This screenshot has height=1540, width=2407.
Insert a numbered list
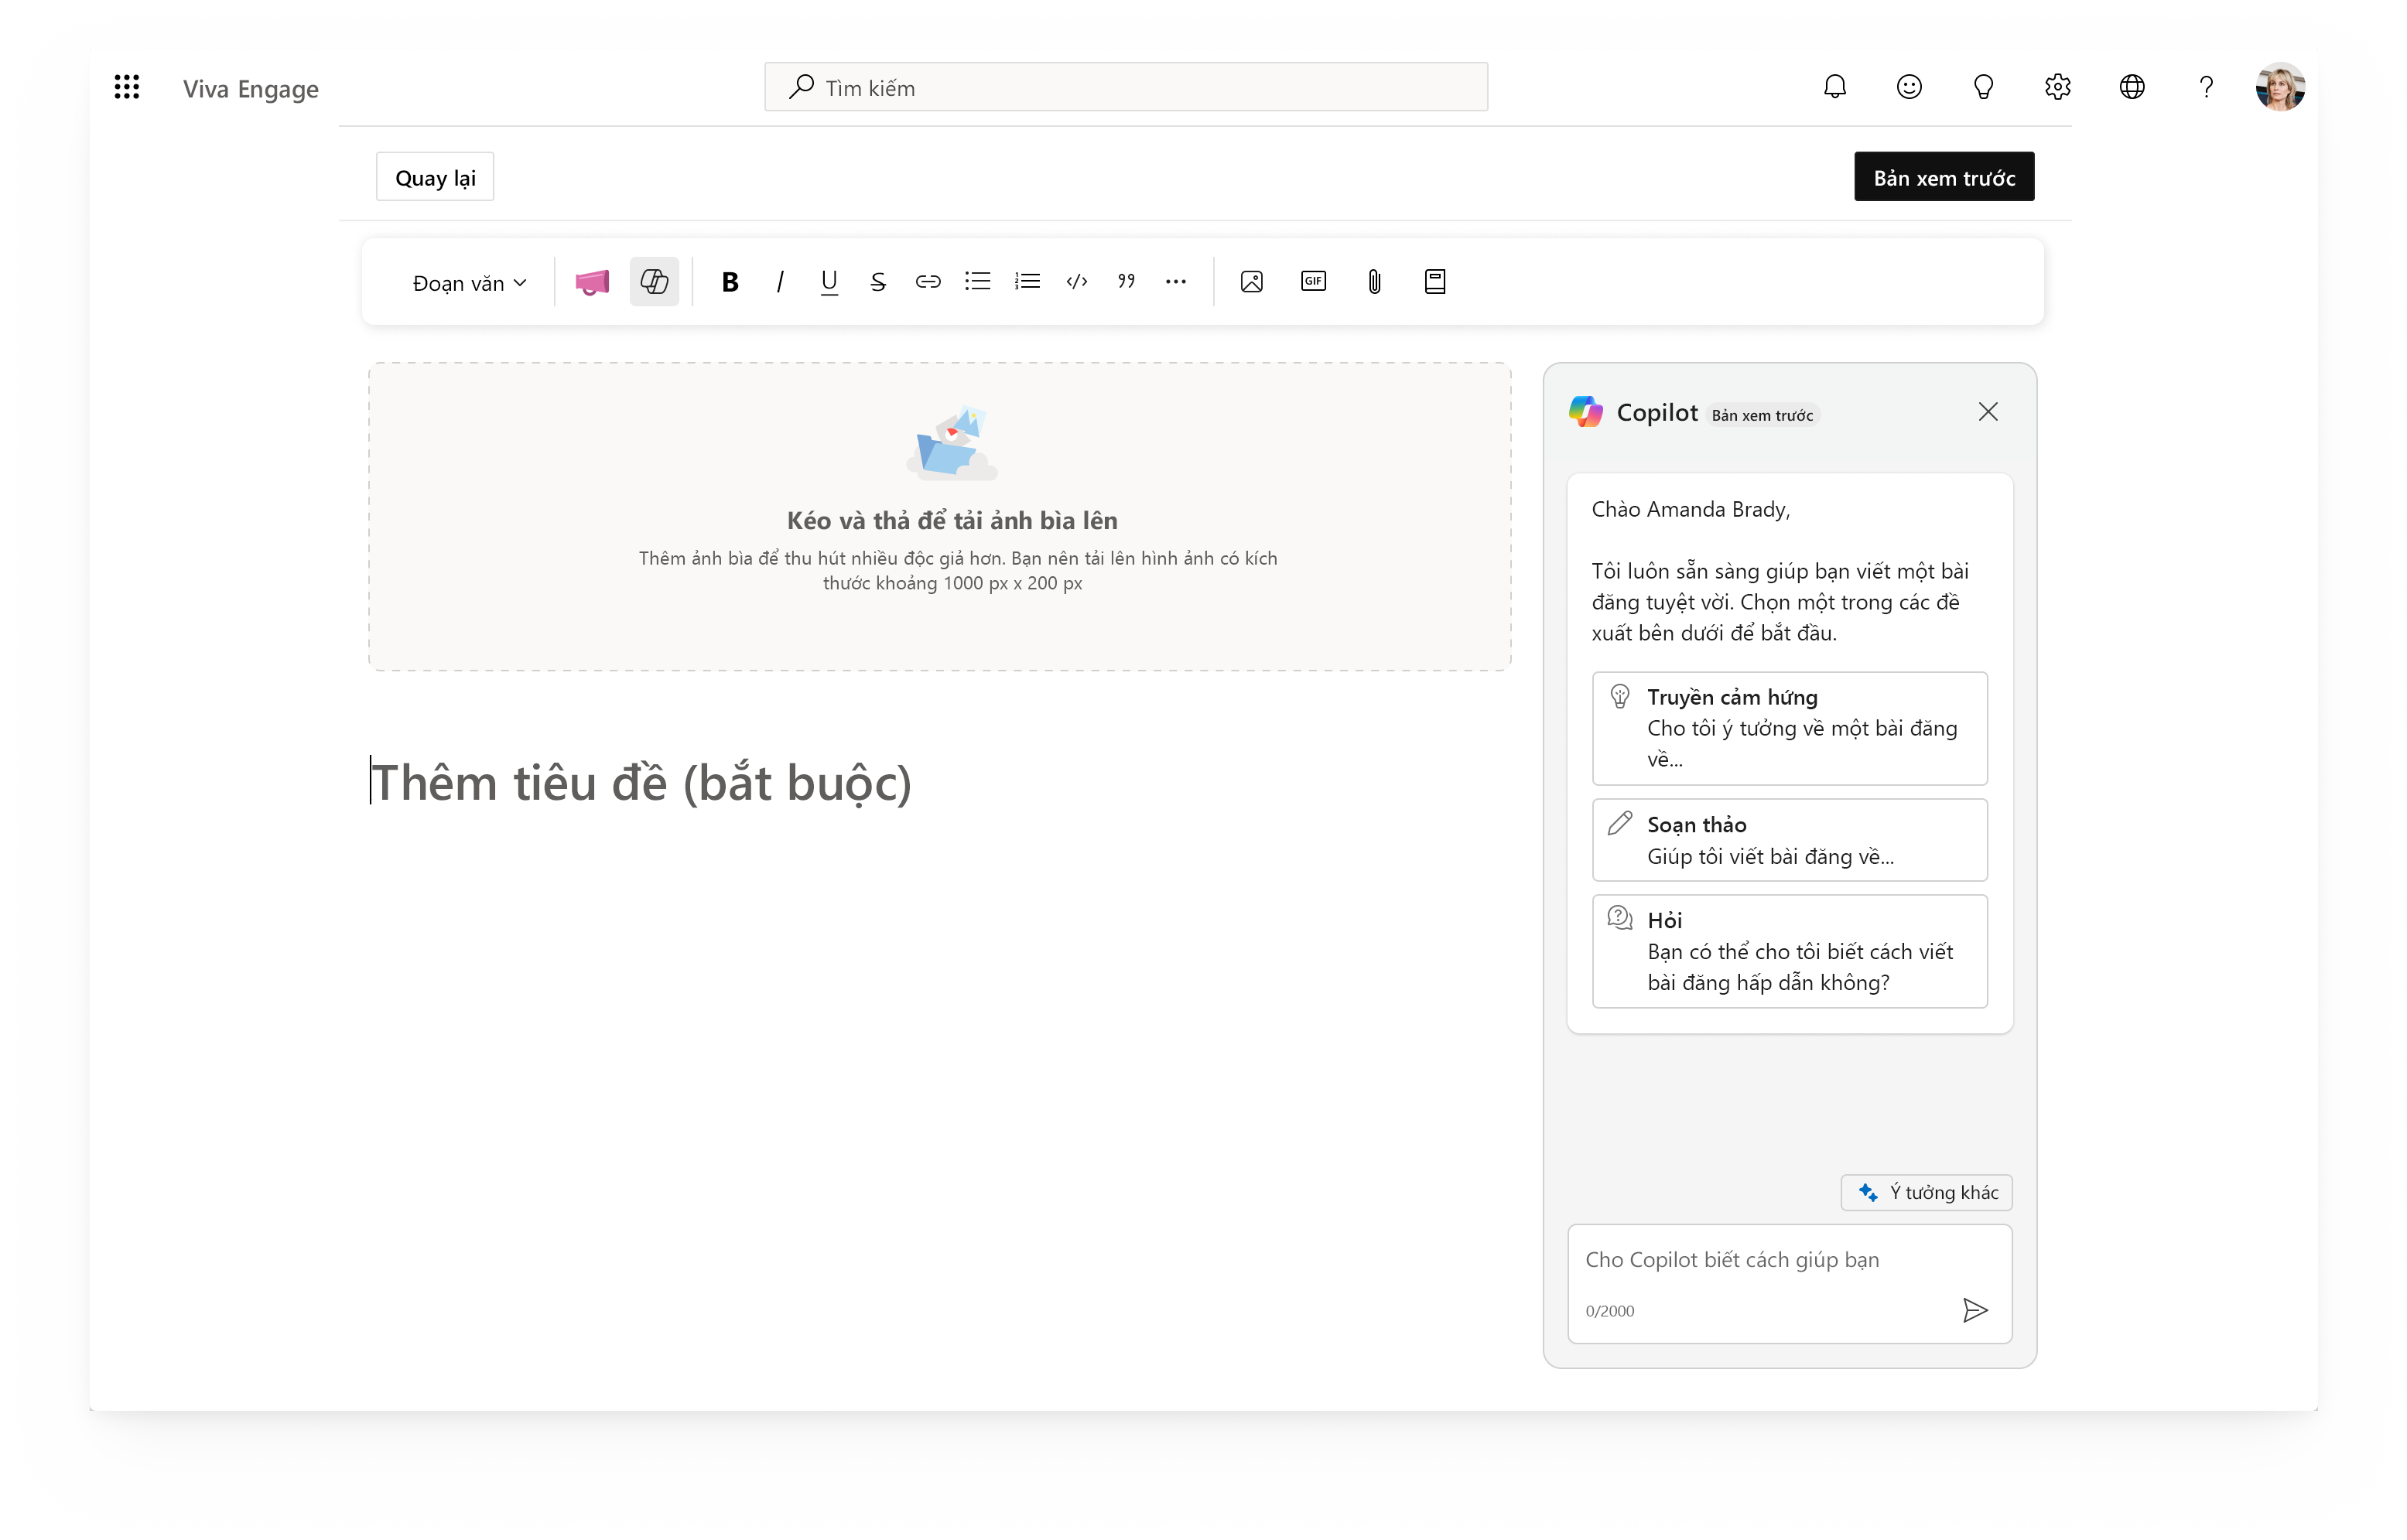[x=1027, y=282]
